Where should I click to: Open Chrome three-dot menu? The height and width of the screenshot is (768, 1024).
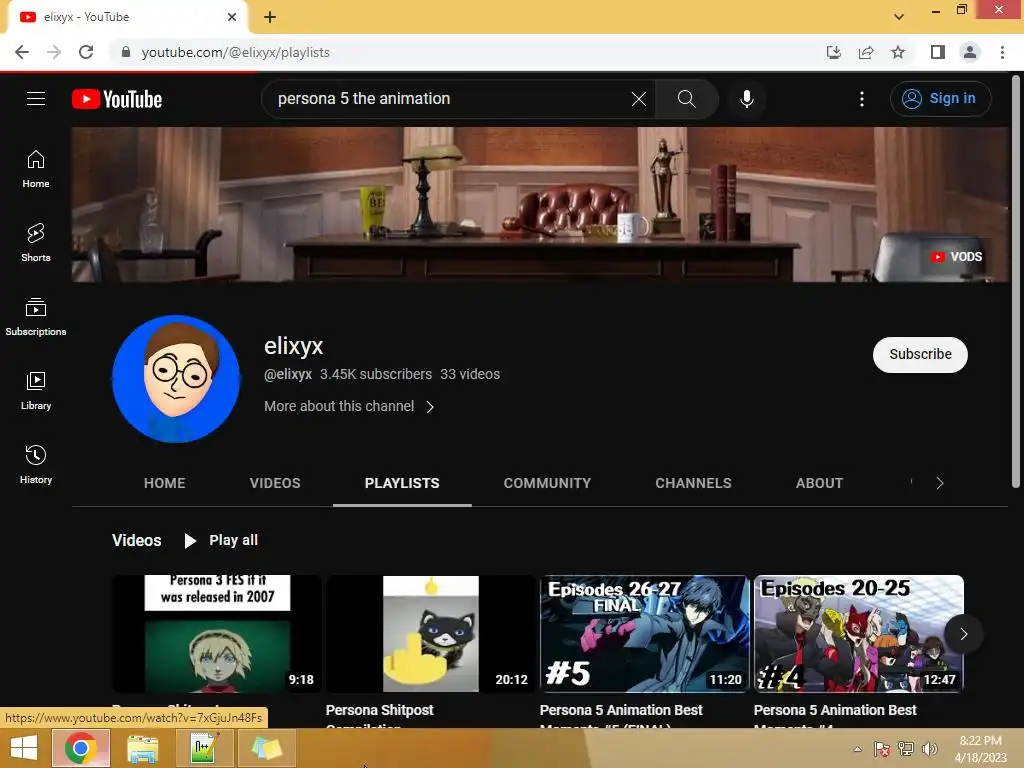click(1002, 52)
